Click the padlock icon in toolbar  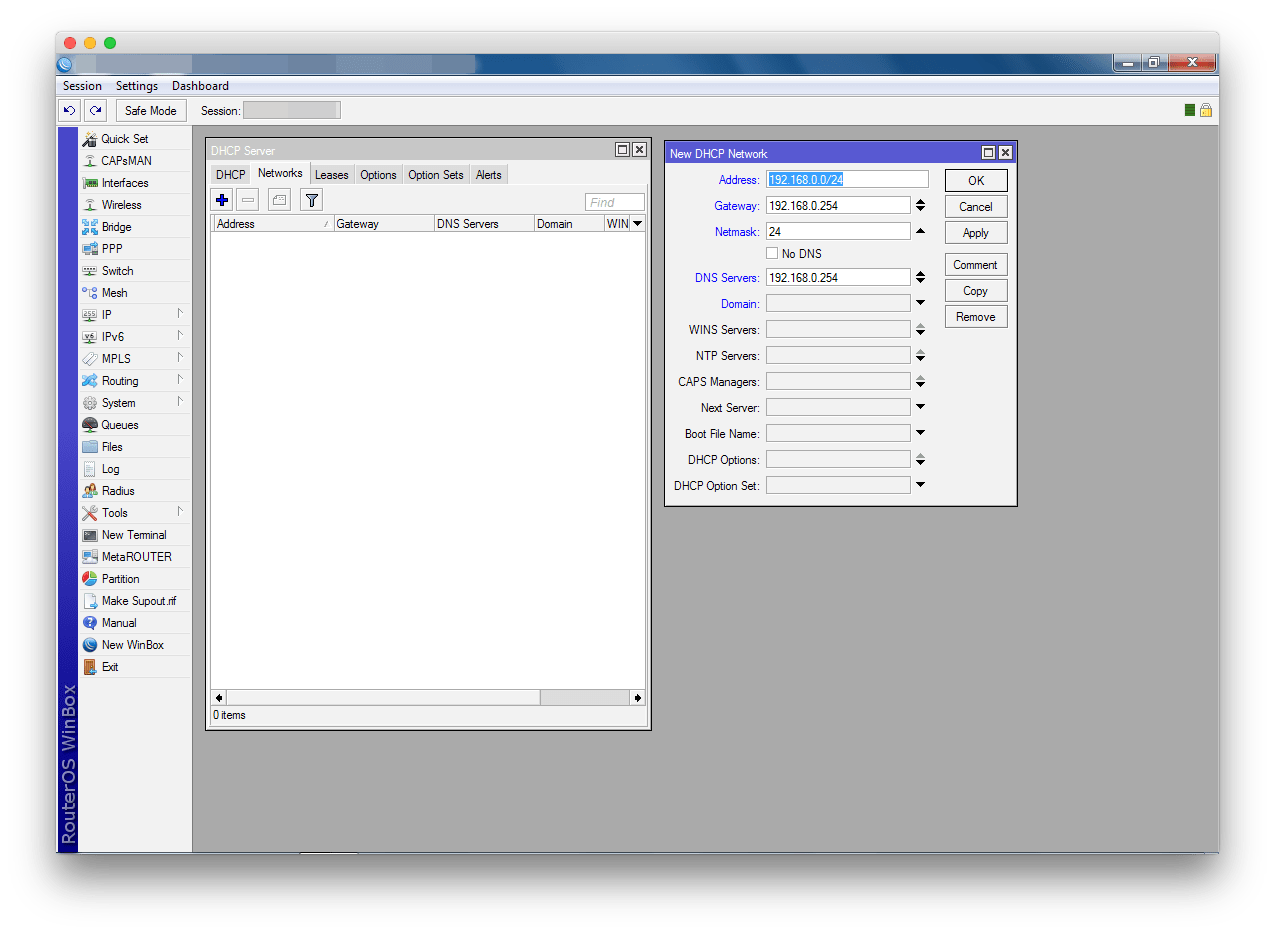(1206, 110)
